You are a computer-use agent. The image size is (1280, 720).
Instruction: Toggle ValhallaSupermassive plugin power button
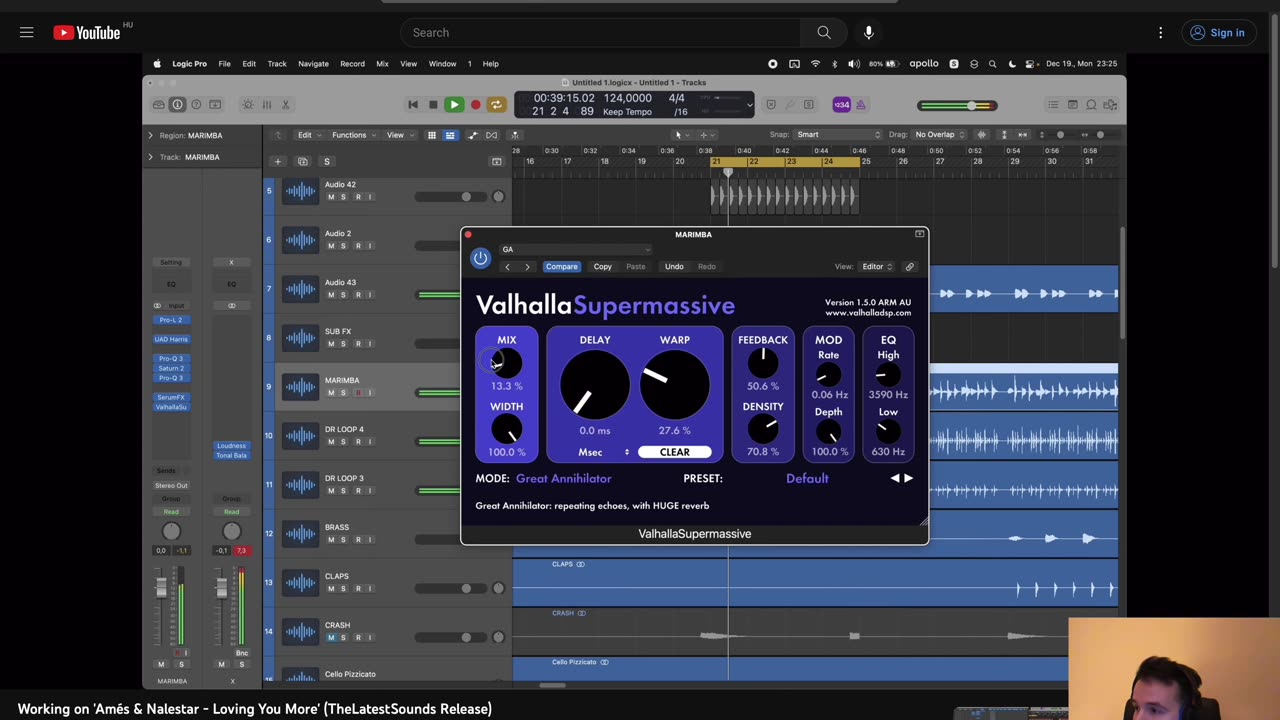coord(480,258)
